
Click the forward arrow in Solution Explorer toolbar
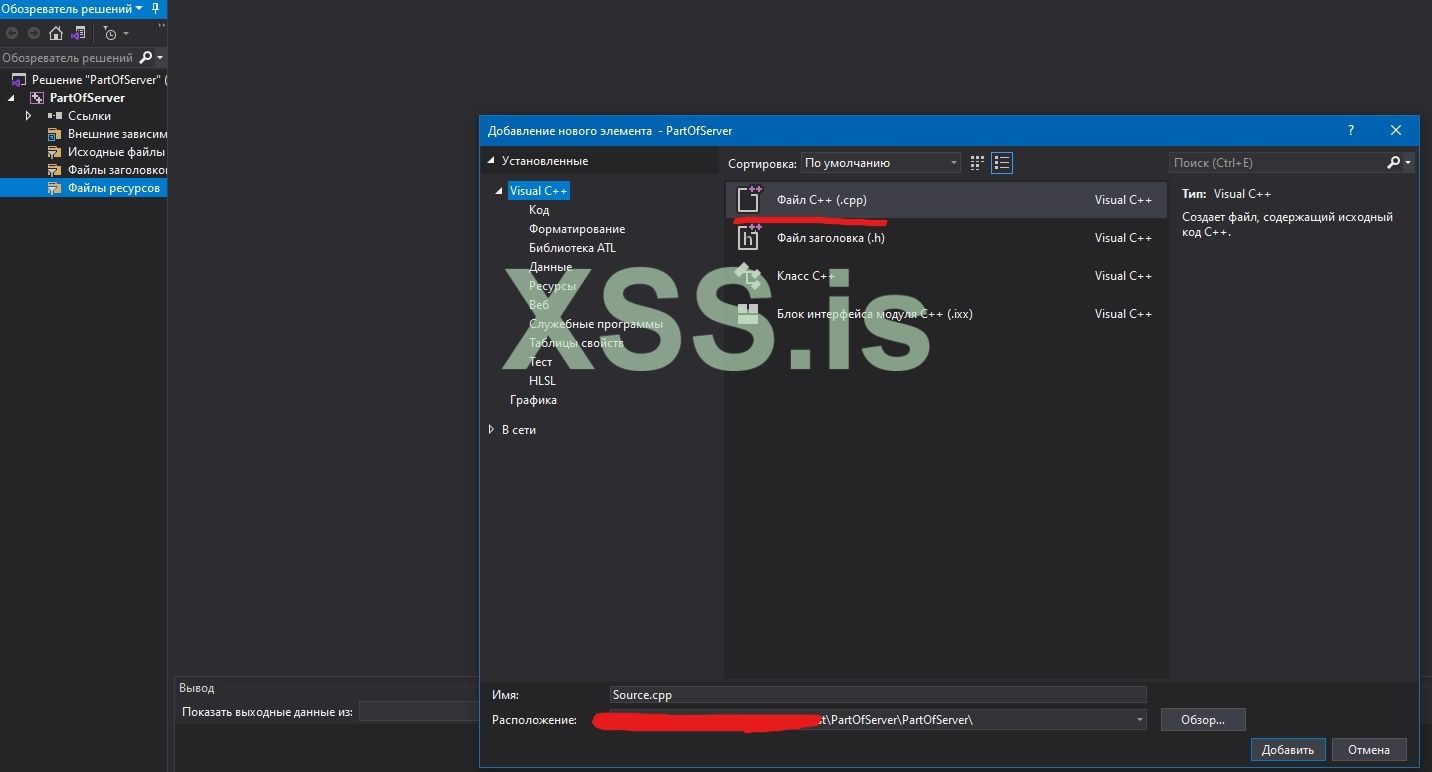click(33, 33)
